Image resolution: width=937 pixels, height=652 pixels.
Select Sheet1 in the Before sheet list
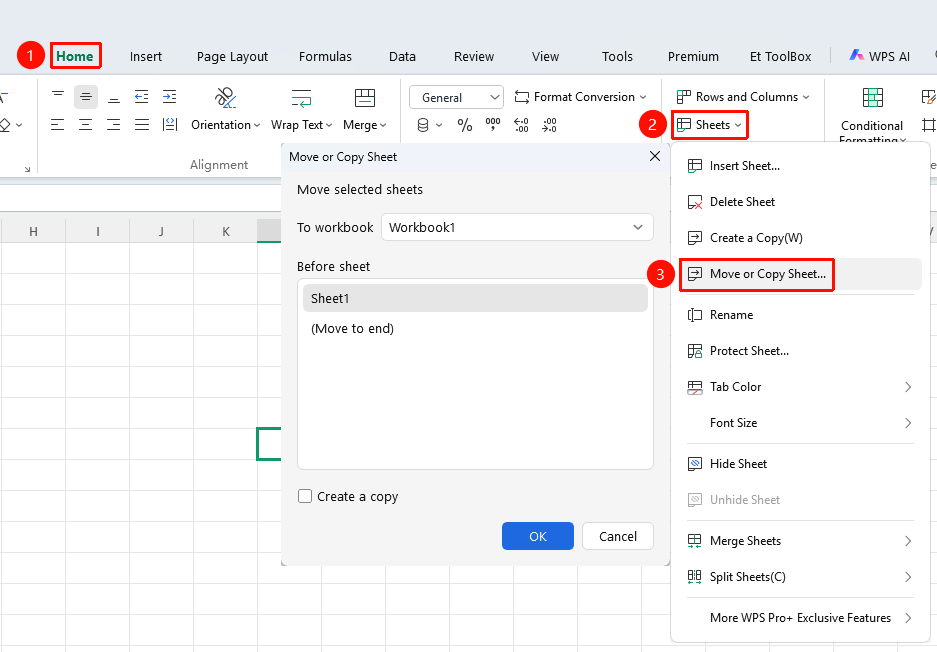tap(475, 298)
